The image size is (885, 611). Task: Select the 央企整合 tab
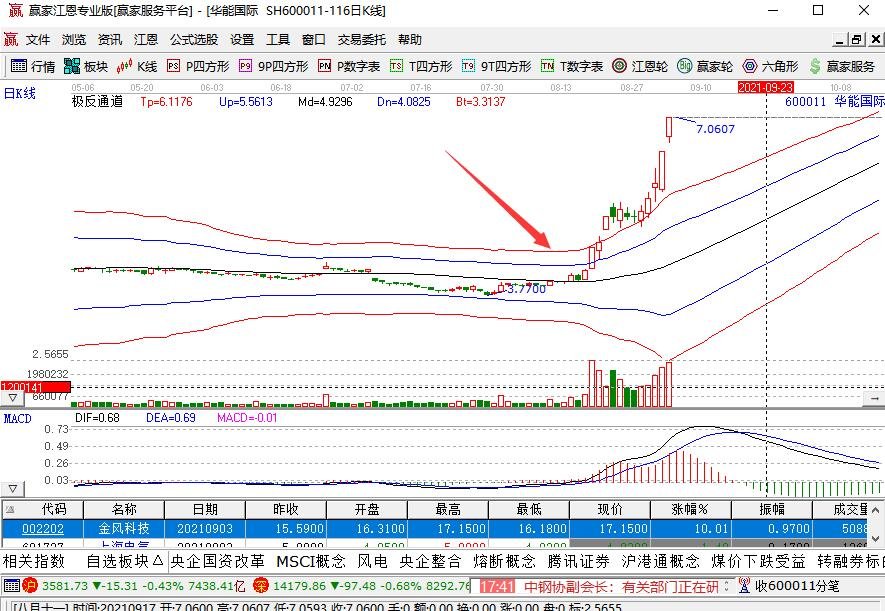click(431, 561)
